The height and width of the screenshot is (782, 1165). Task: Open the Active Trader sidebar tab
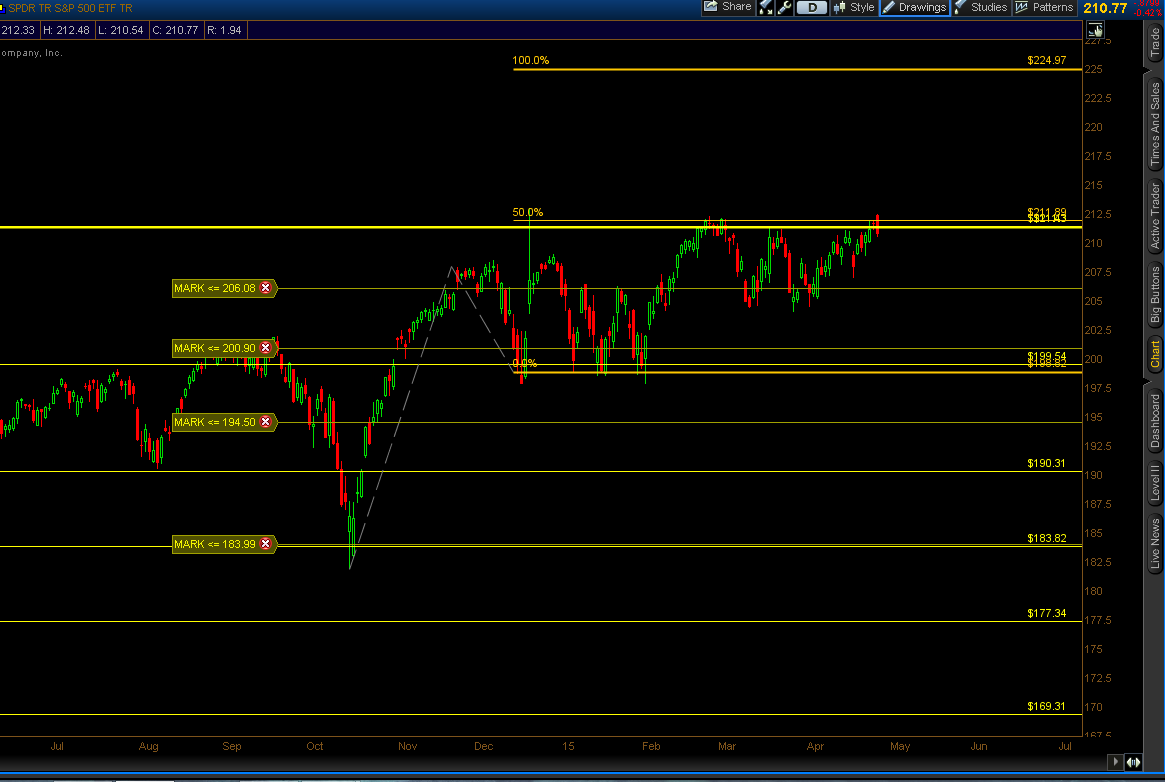tap(1155, 215)
